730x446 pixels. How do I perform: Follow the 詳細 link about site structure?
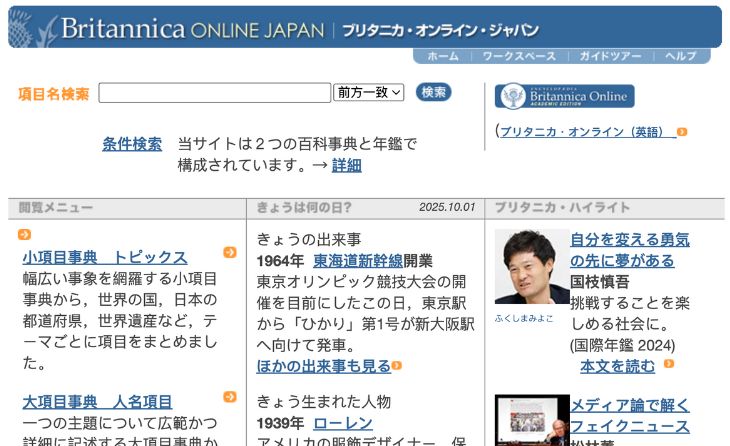tap(346, 165)
